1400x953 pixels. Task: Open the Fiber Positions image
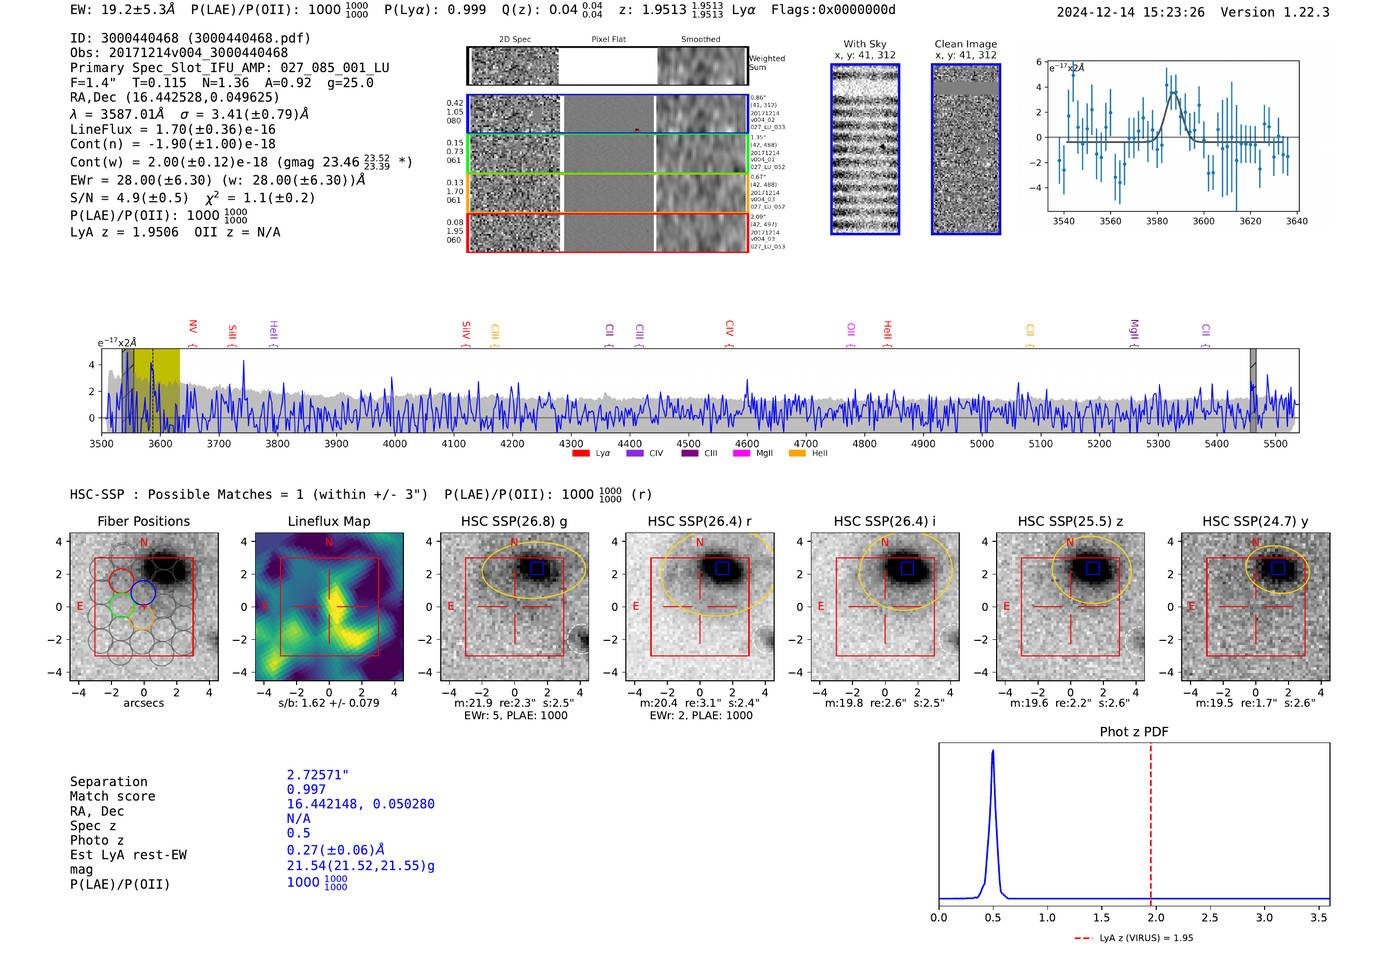click(144, 607)
